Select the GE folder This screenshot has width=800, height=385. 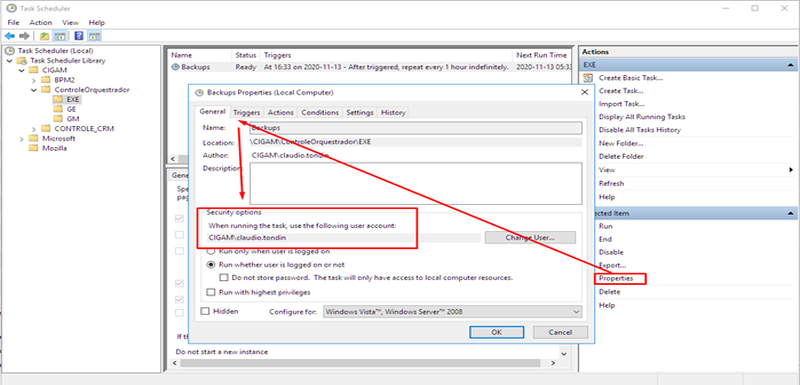tap(71, 109)
